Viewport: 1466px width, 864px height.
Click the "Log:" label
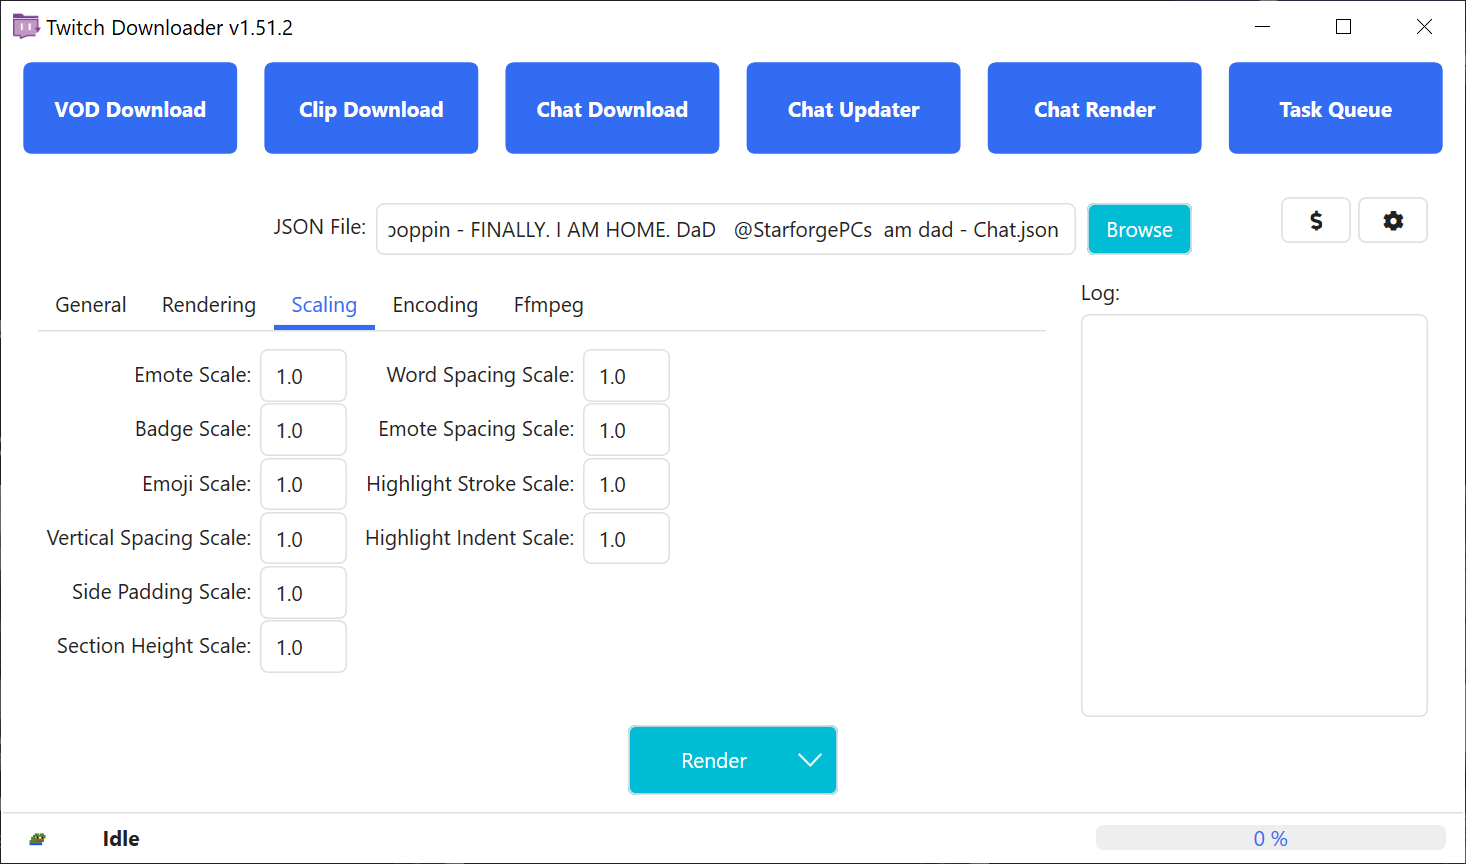[x=1100, y=293]
